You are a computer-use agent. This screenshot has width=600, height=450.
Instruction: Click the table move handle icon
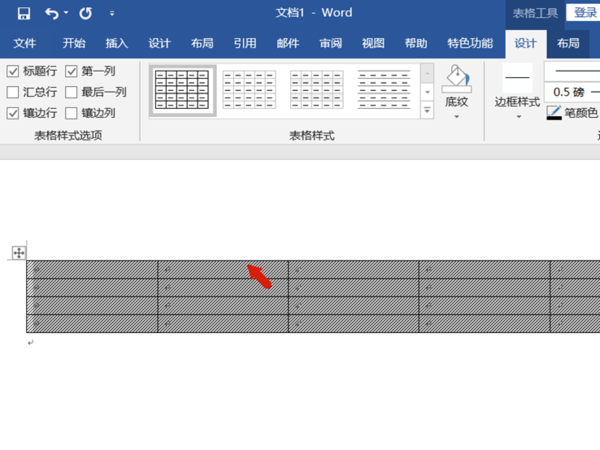[x=19, y=253]
